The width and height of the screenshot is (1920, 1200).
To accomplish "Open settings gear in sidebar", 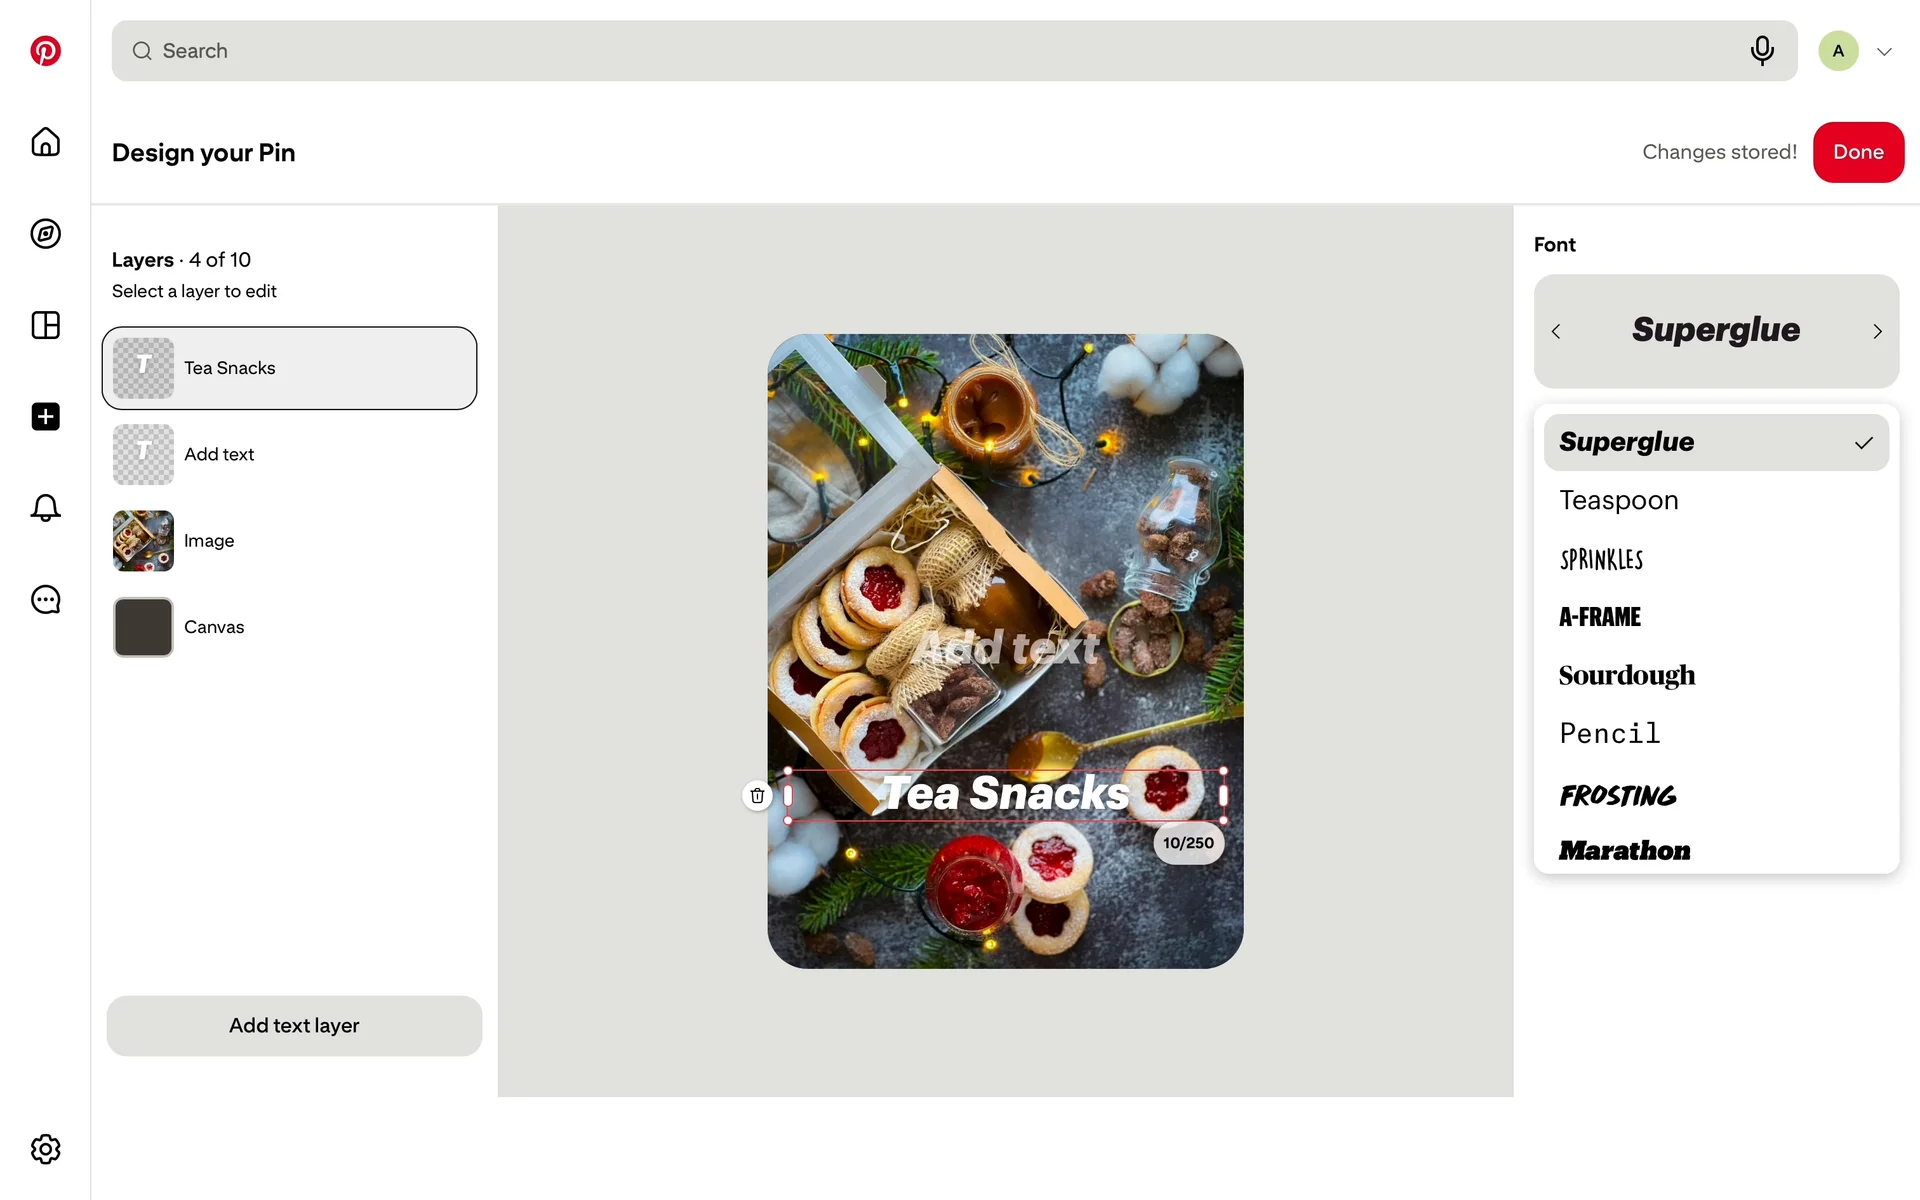I will [x=45, y=1149].
